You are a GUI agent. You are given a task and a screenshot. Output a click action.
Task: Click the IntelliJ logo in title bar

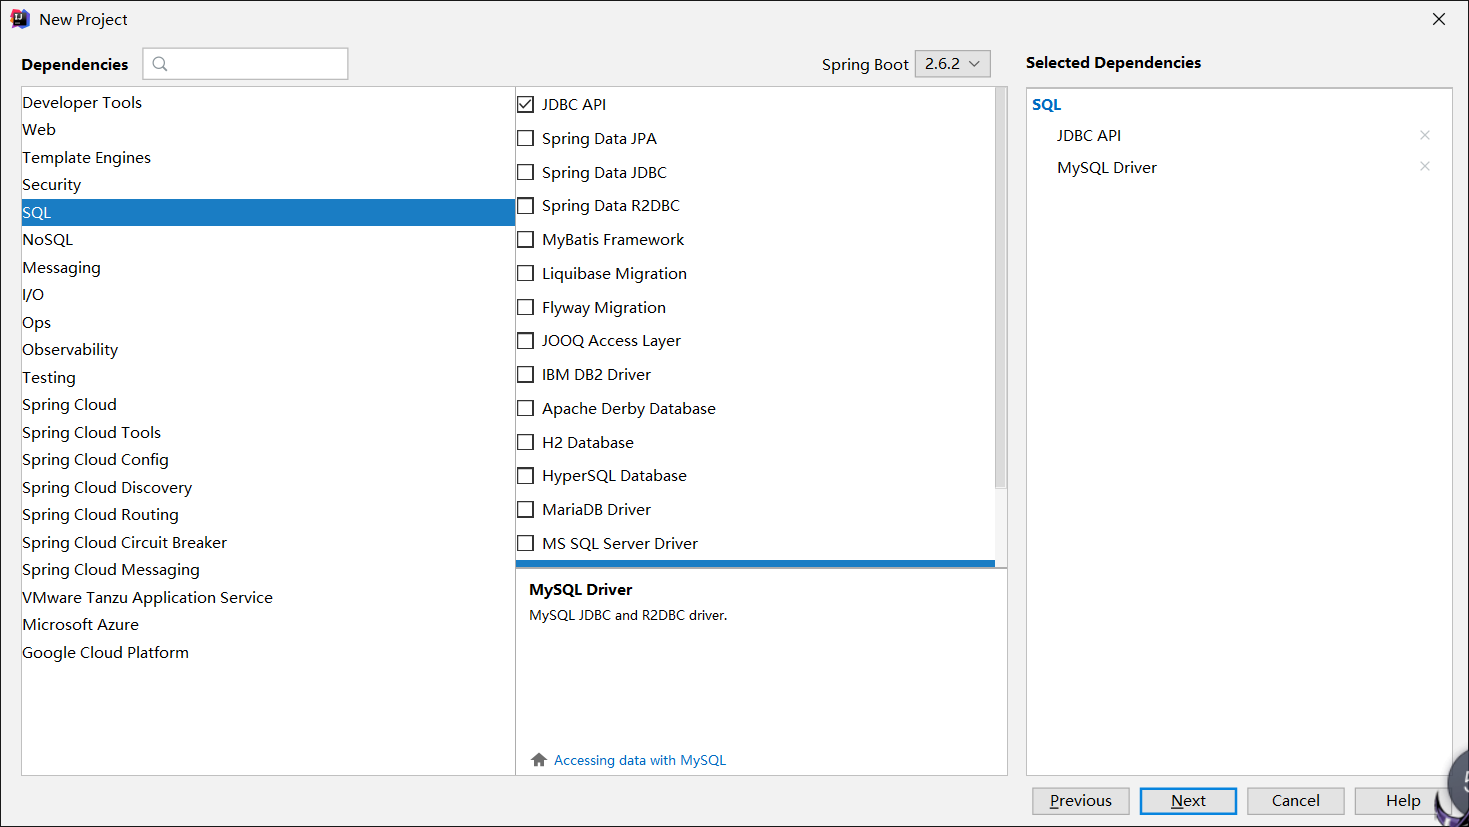coord(20,19)
